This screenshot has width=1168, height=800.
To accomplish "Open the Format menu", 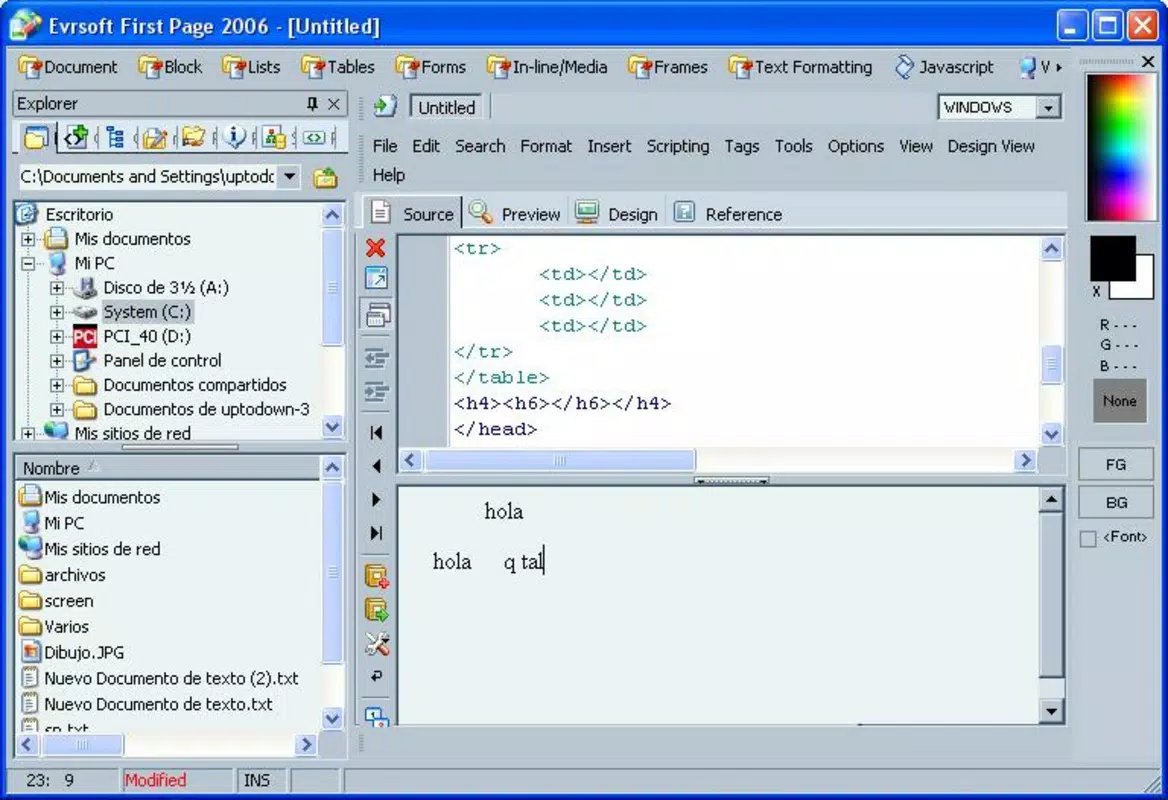I will point(546,146).
